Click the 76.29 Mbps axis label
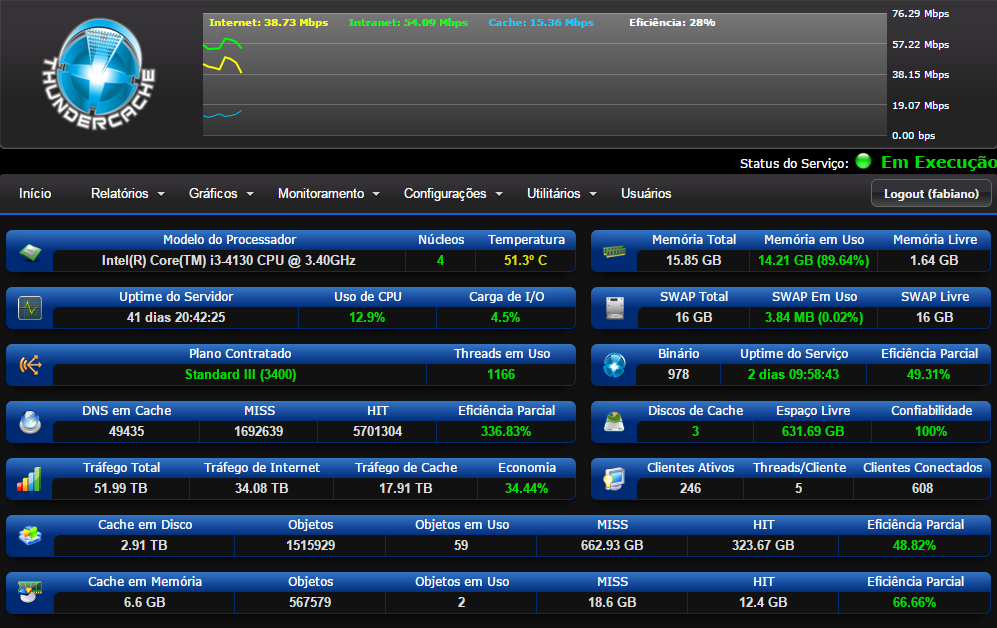This screenshot has height=628, width=997. 920,13
